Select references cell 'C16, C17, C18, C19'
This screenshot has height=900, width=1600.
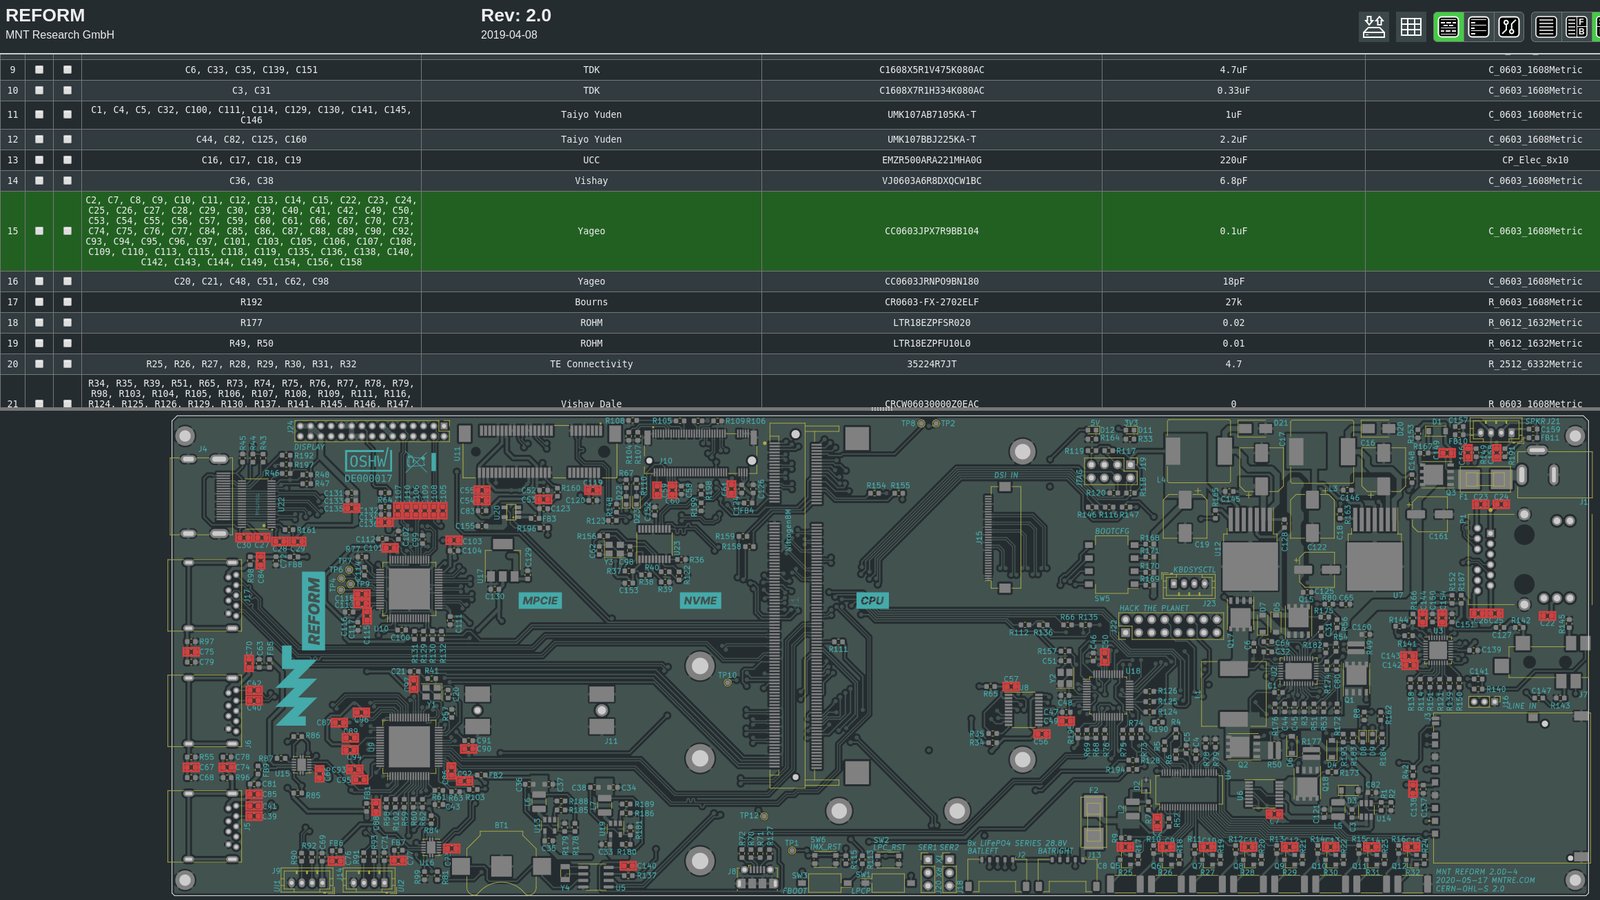[x=251, y=160]
